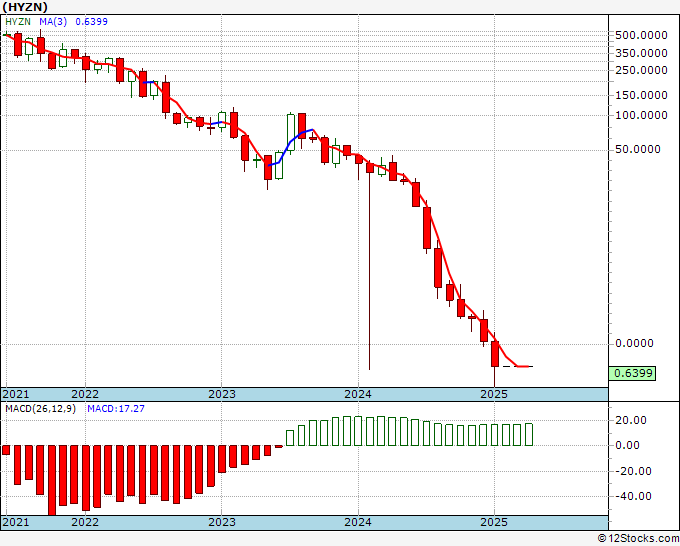Open the 12Stocks.com copyright link
The height and width of the screenshot is (546, 680).
coord(638,539)
